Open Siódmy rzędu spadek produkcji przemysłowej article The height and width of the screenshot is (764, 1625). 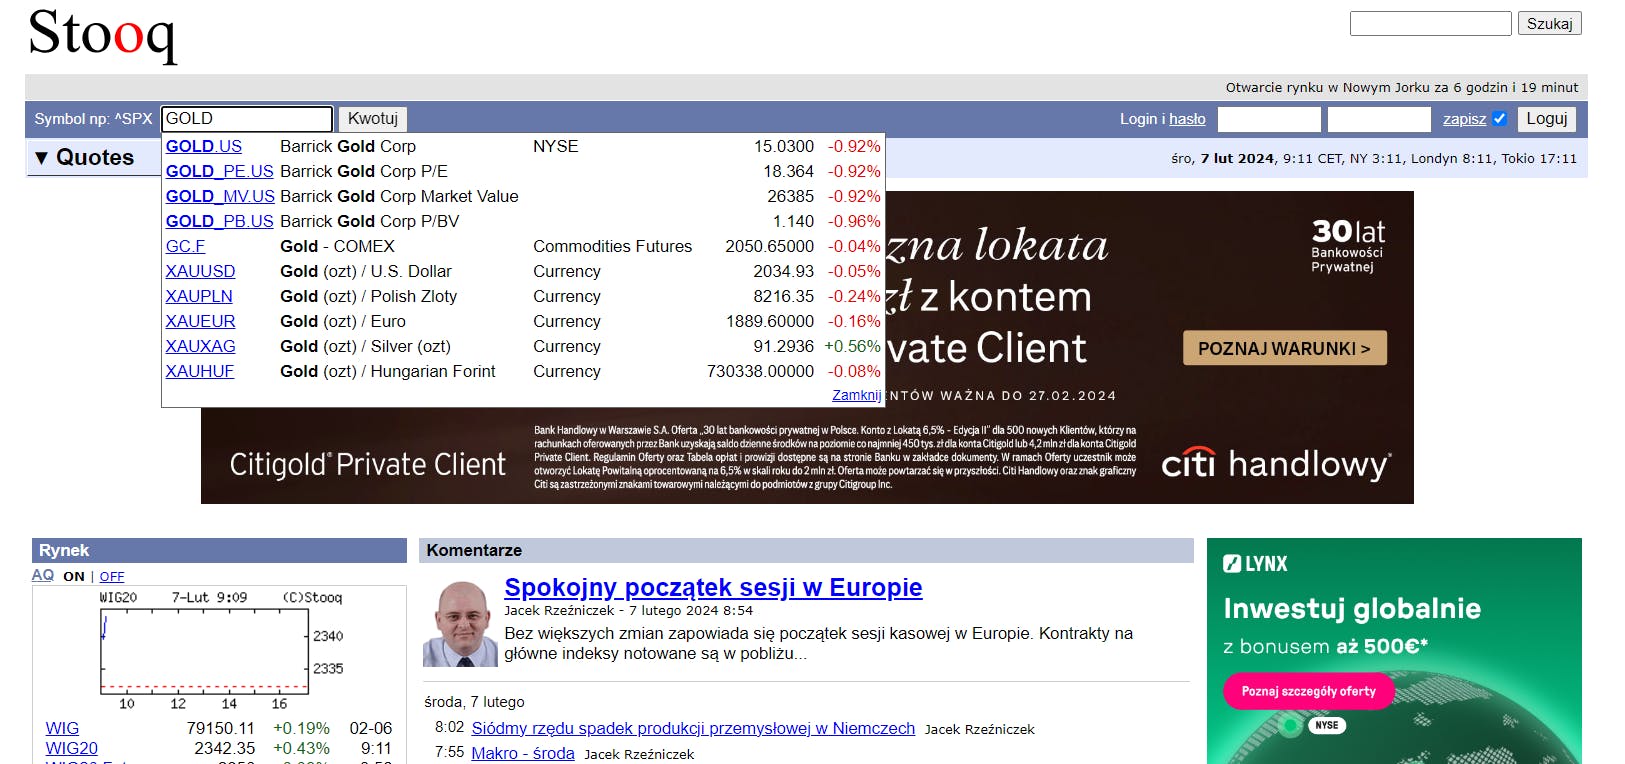point(693,728)
